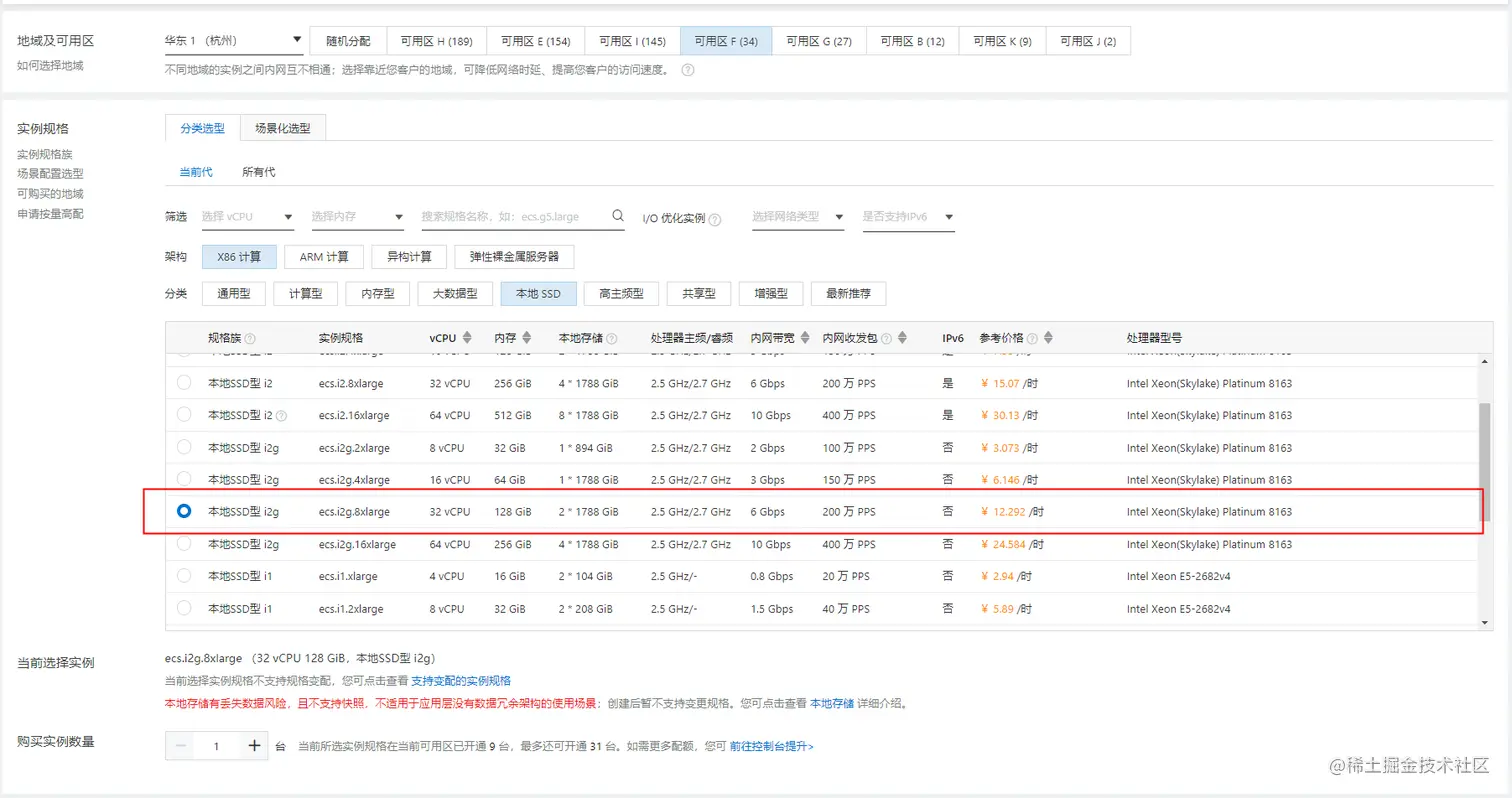Open the 如何选择地域 link
The image size is (1512, 798).
click(50, 66)
